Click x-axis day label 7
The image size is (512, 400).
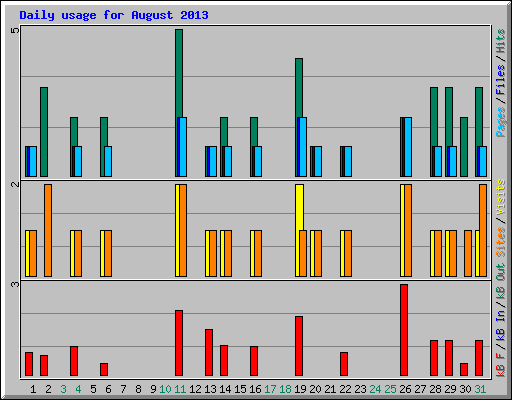(123, 389)
